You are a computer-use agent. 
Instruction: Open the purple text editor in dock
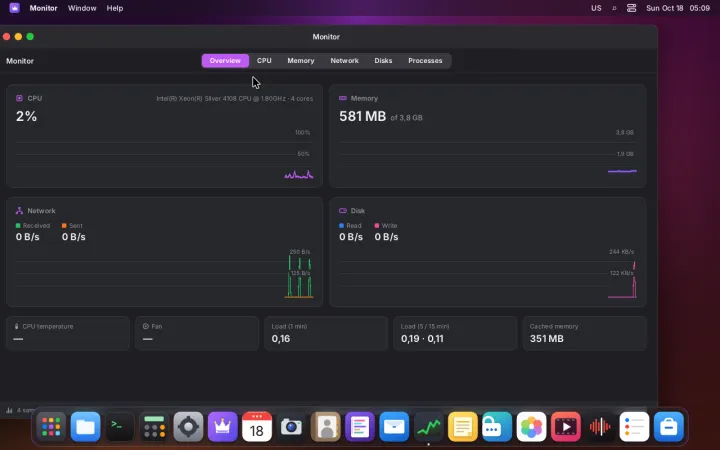[x=360, y=427]
